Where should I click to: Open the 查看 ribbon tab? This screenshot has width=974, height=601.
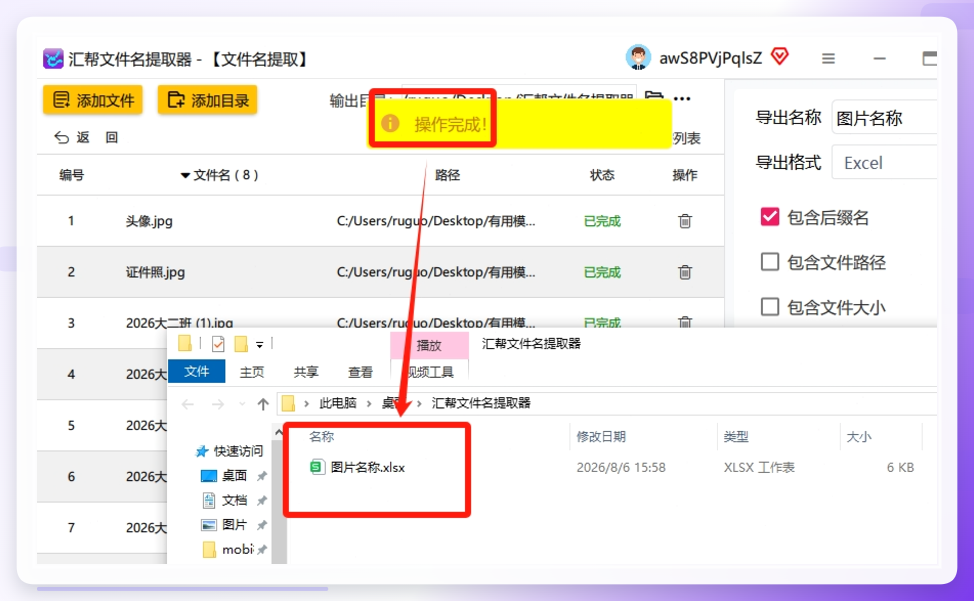[360, 372]
